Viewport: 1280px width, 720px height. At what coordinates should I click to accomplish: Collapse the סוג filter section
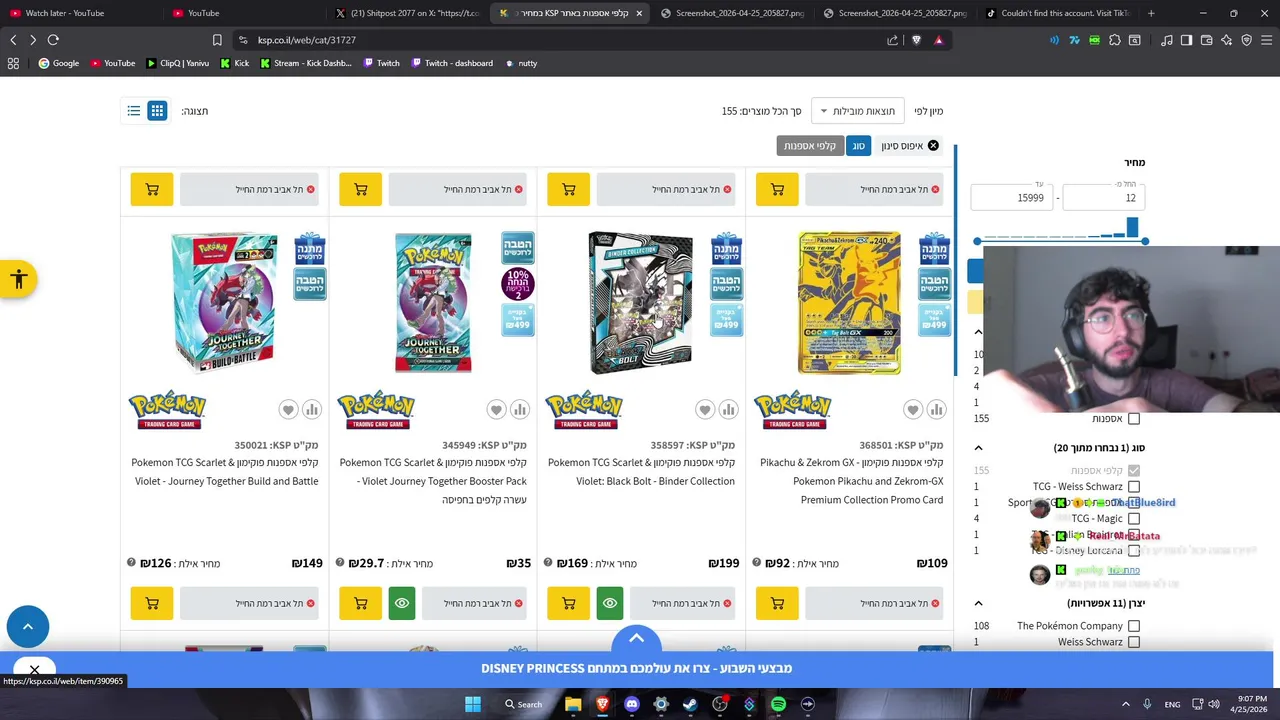pyautogui.click(x=978, y=448)
